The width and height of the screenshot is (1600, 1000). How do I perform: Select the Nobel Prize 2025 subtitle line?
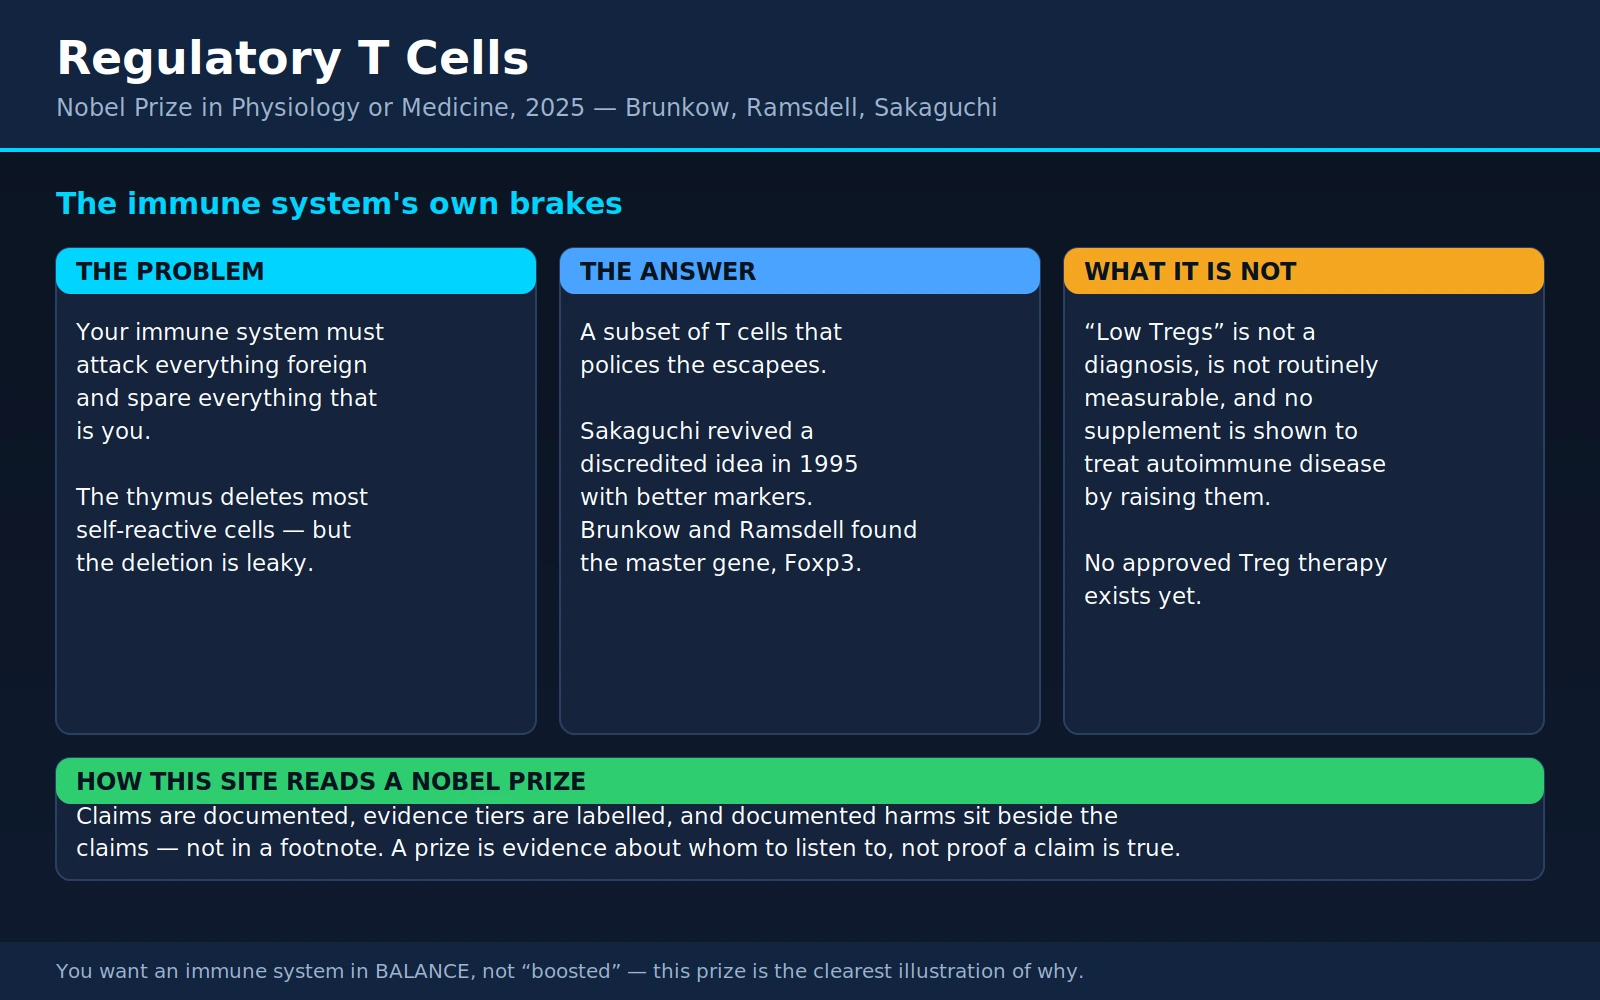tap(527, 108)
